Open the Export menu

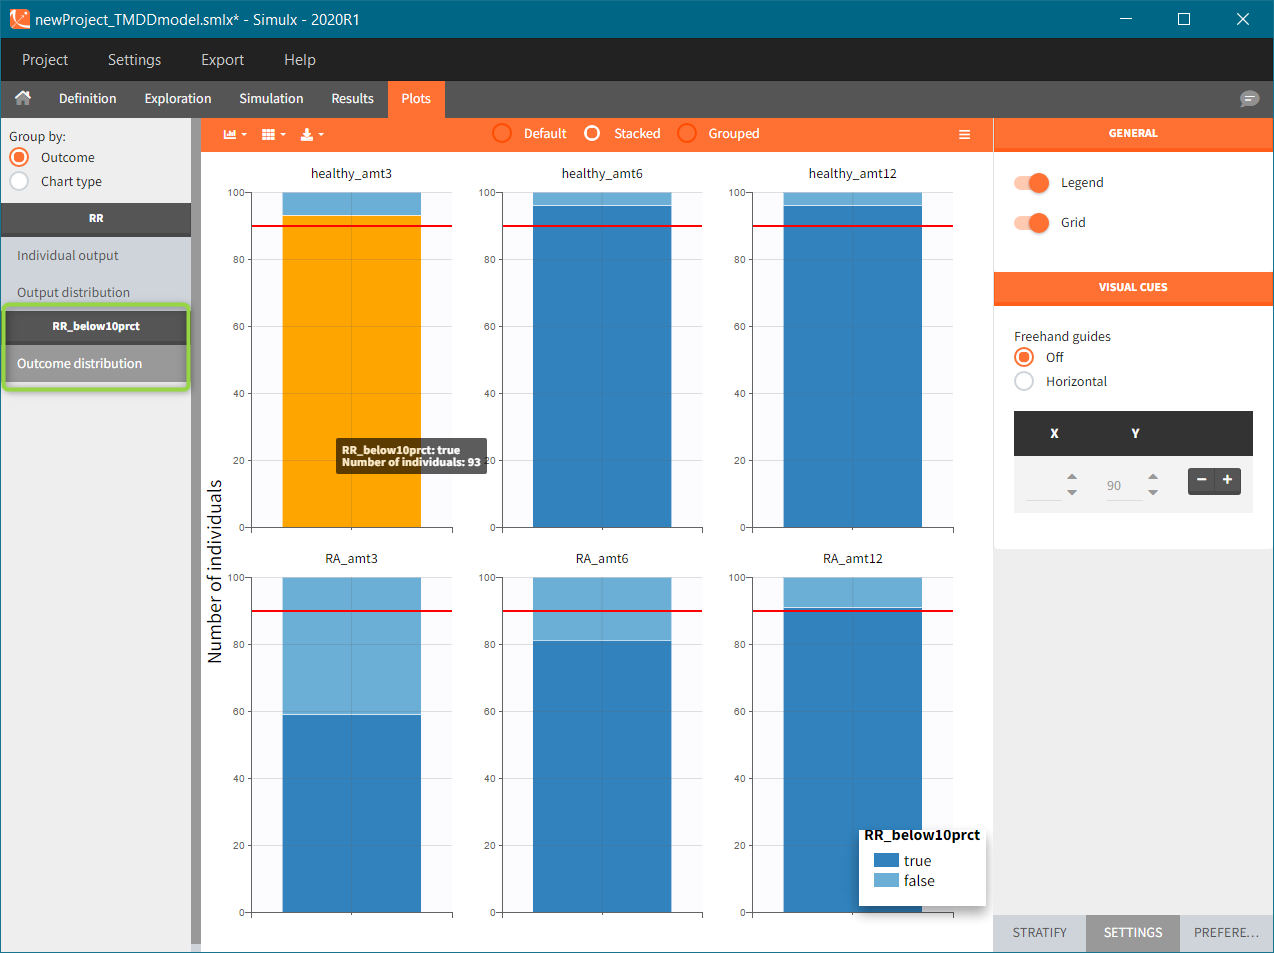coord(222,60)
